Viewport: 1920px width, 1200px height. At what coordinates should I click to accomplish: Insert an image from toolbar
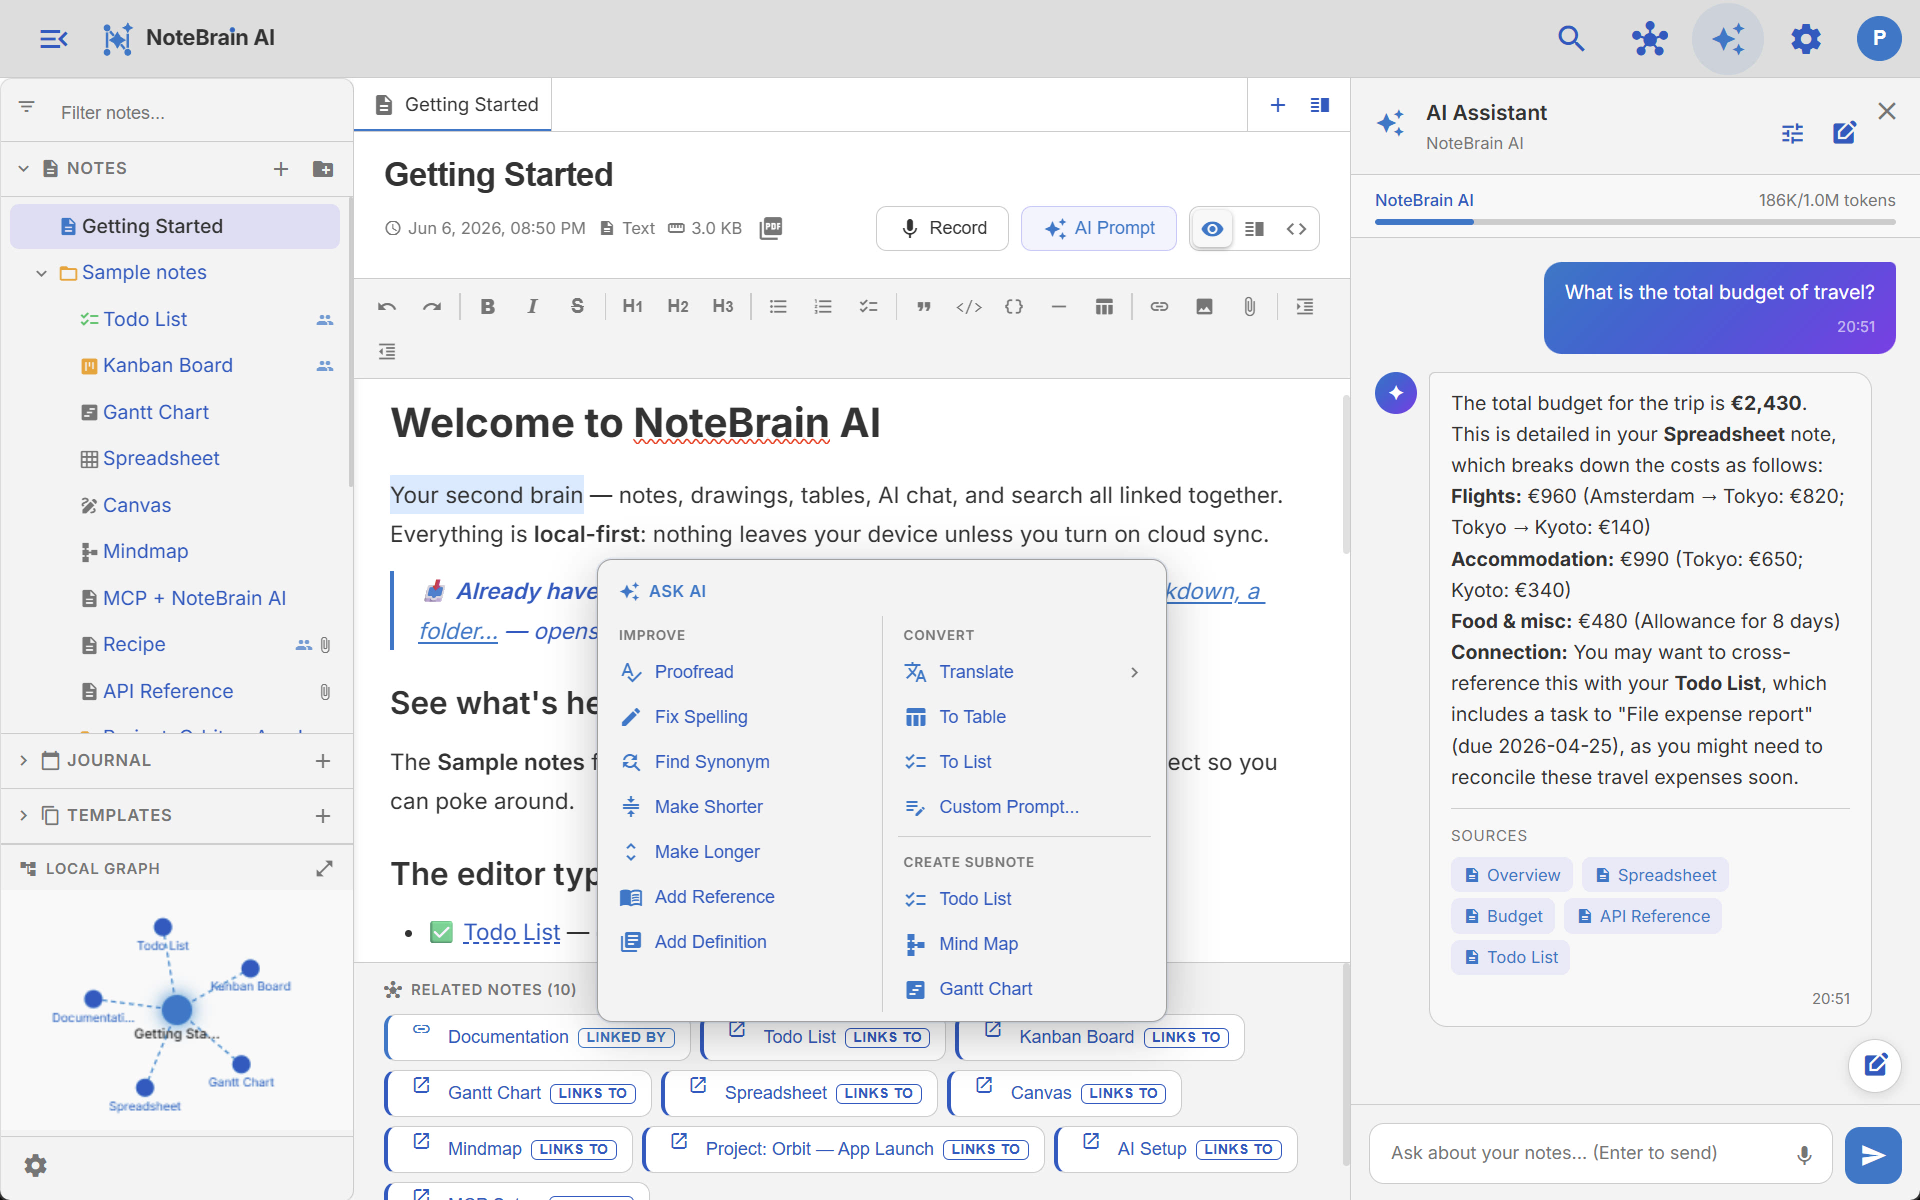[x=1204, y=307]
